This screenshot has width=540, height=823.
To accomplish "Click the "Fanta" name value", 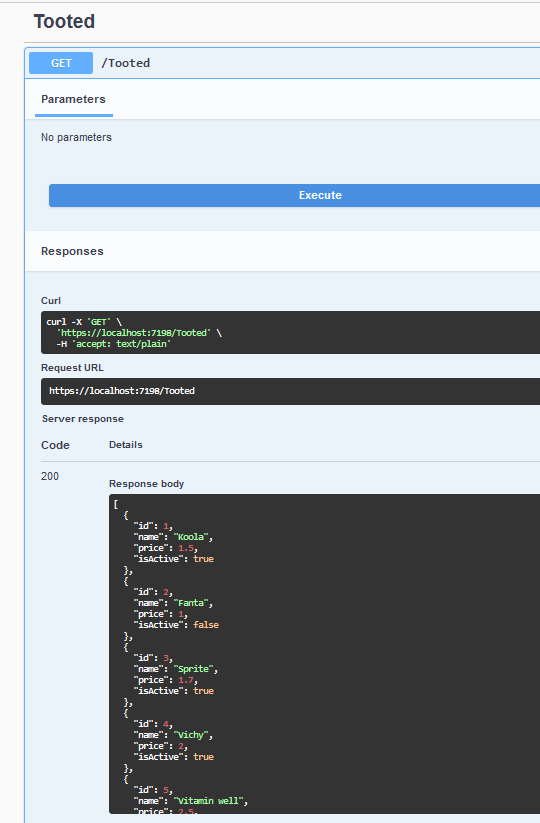I will pyautogui.click(x=191, y=603).
